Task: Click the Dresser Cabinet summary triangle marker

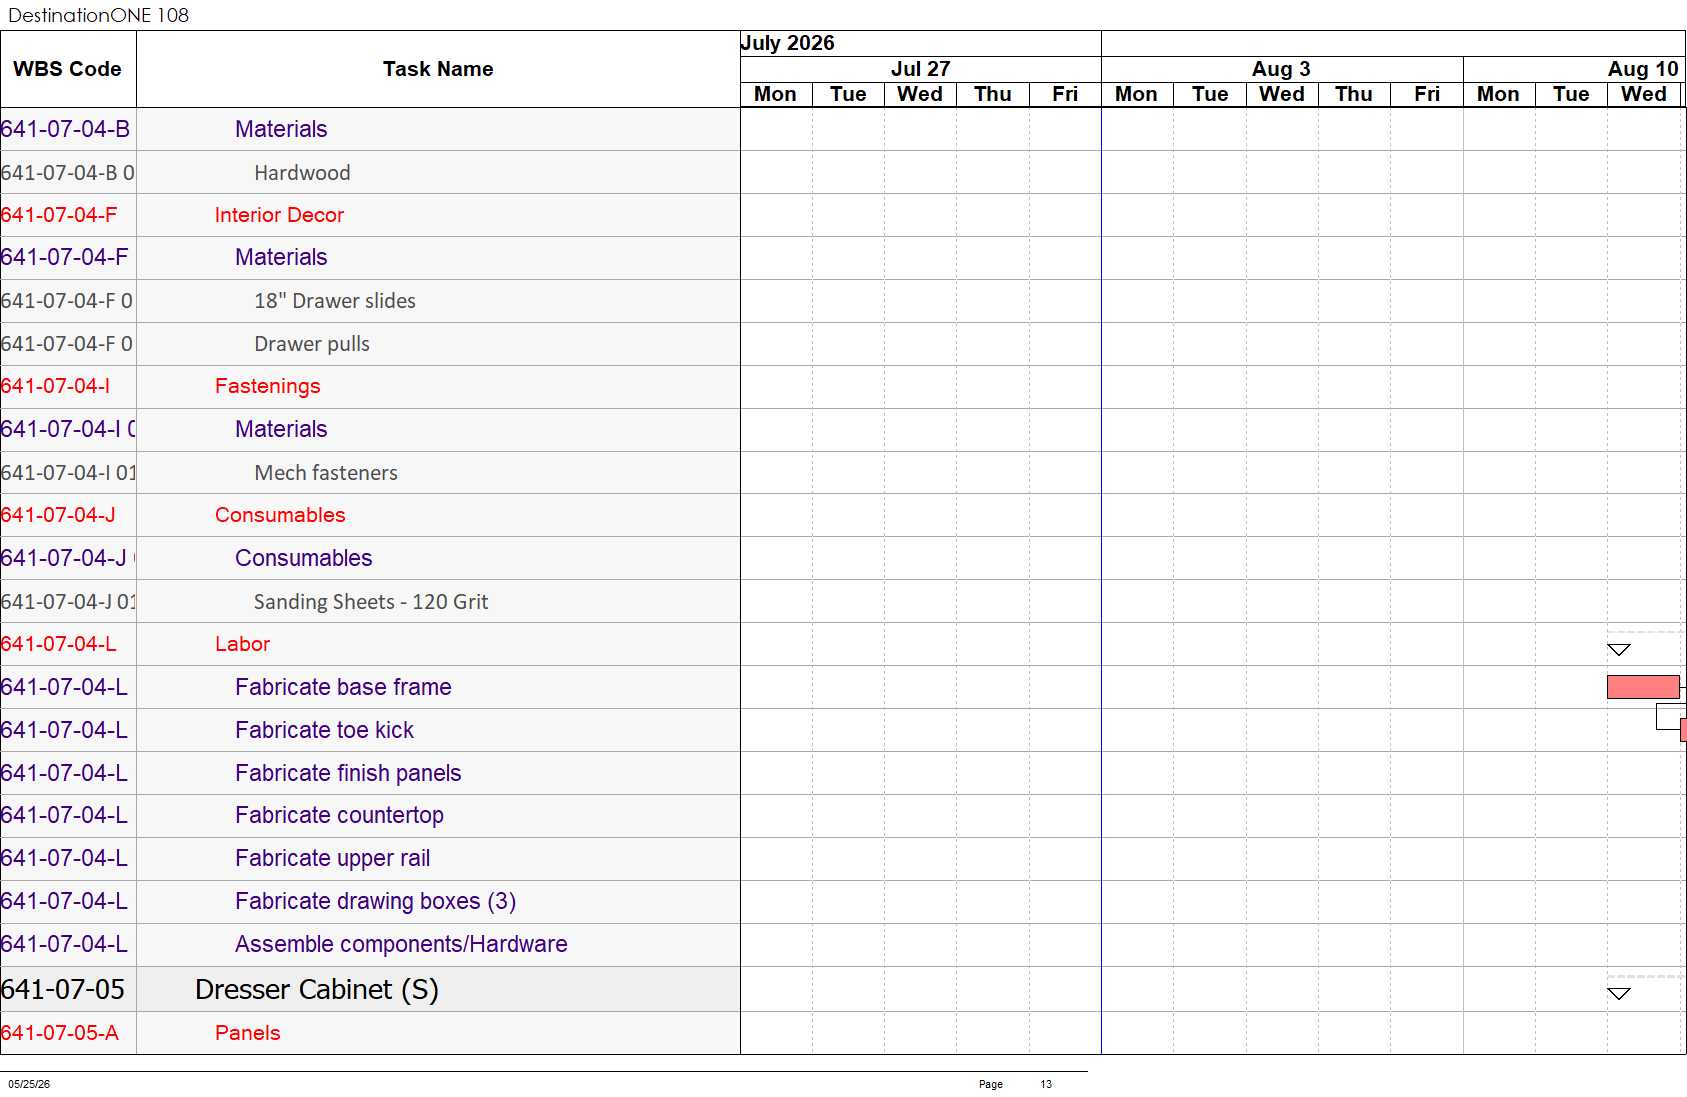Action: [x=1619, y=994]
